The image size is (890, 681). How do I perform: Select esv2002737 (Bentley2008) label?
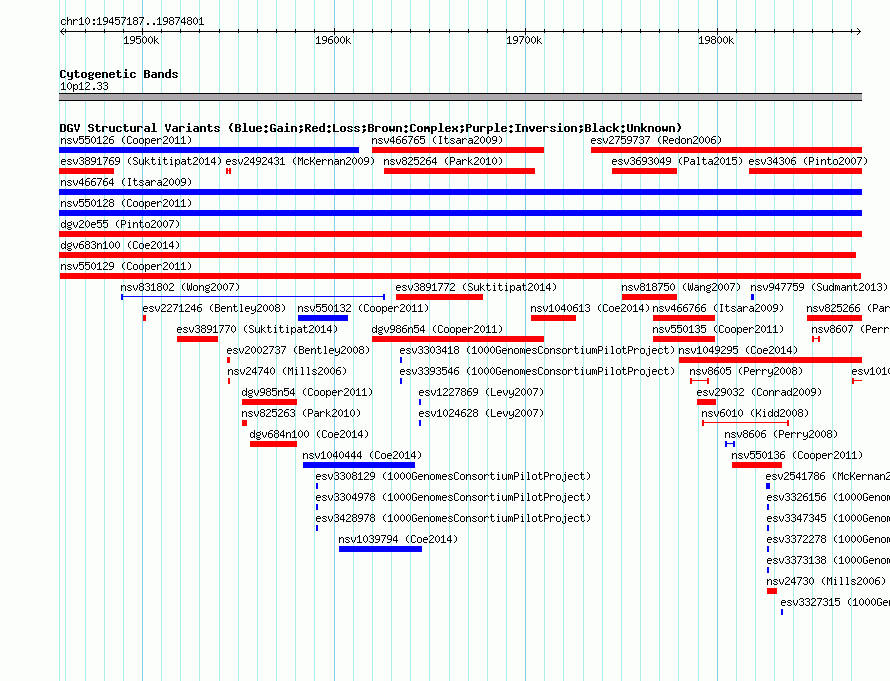(298, 350)
